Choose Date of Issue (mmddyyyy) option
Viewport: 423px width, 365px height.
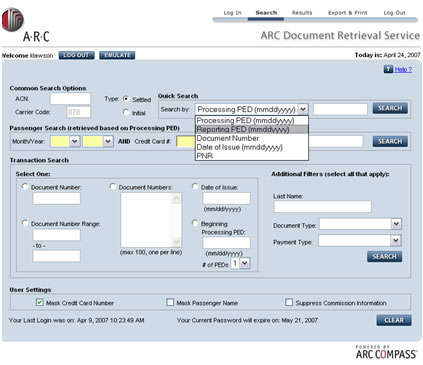click(252, 147)
